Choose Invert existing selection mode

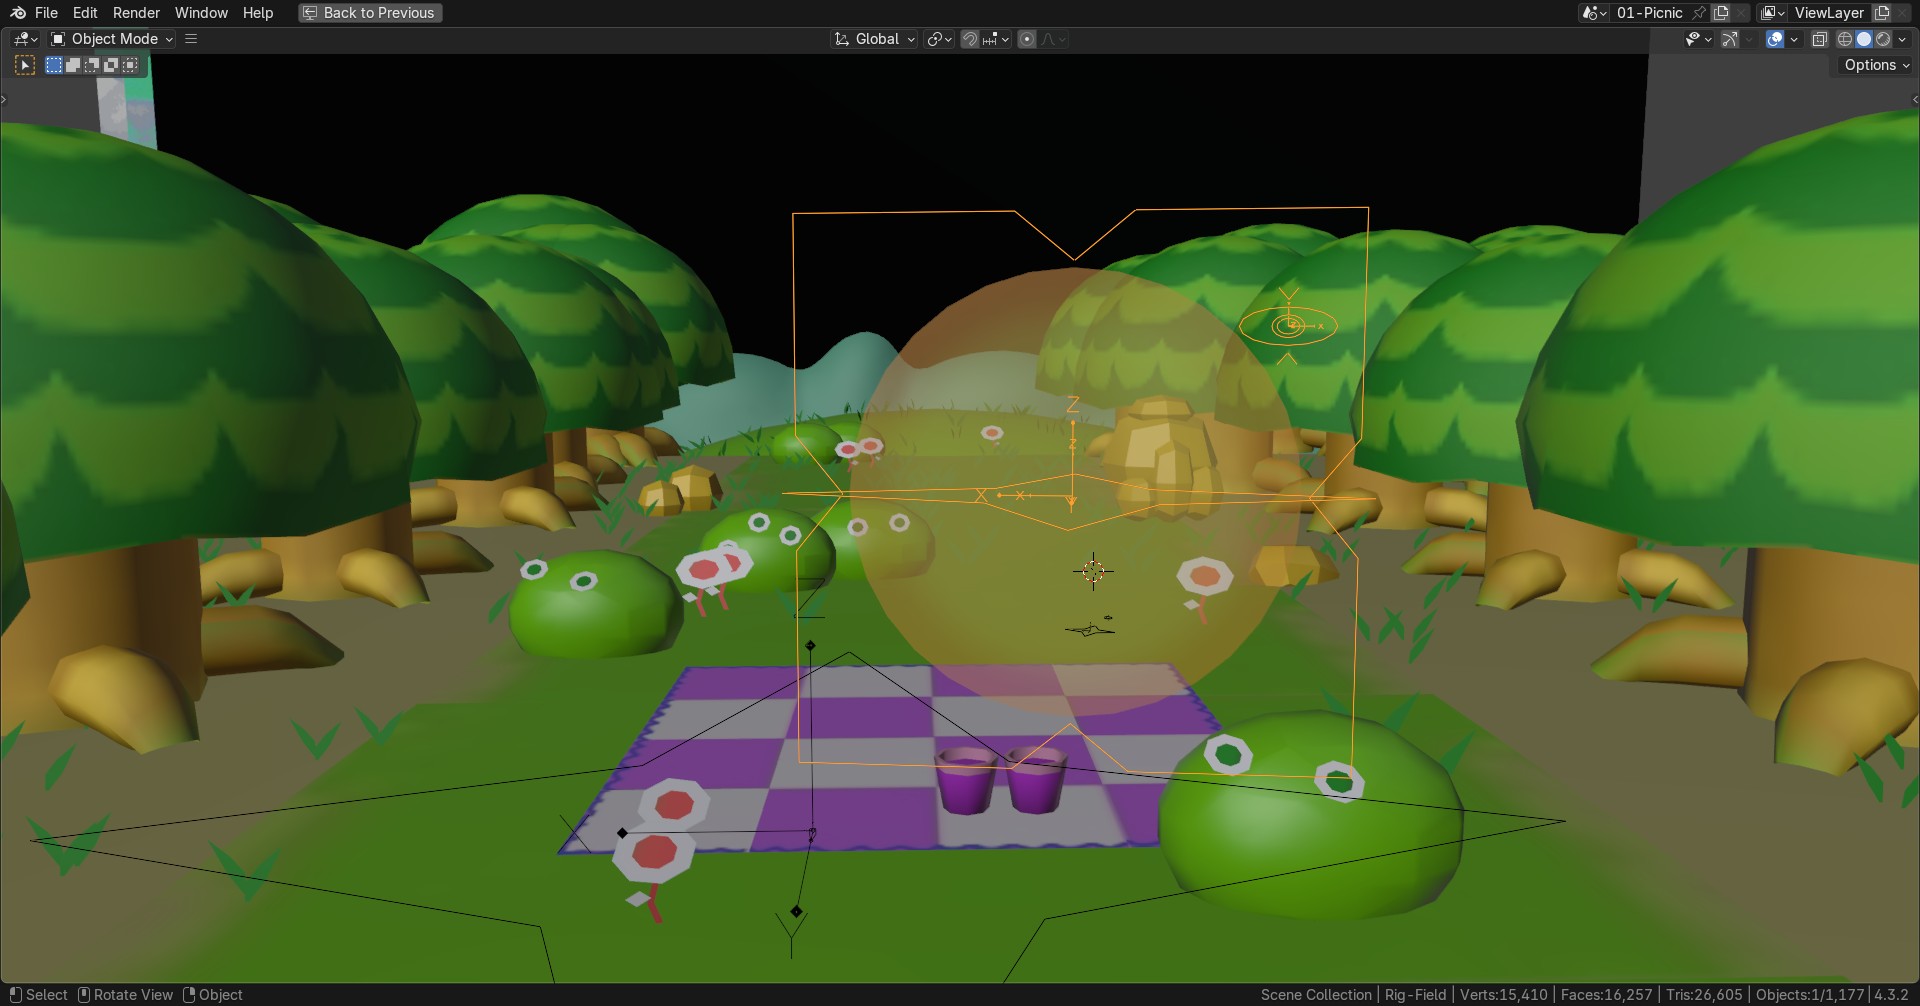pos(111,65)
